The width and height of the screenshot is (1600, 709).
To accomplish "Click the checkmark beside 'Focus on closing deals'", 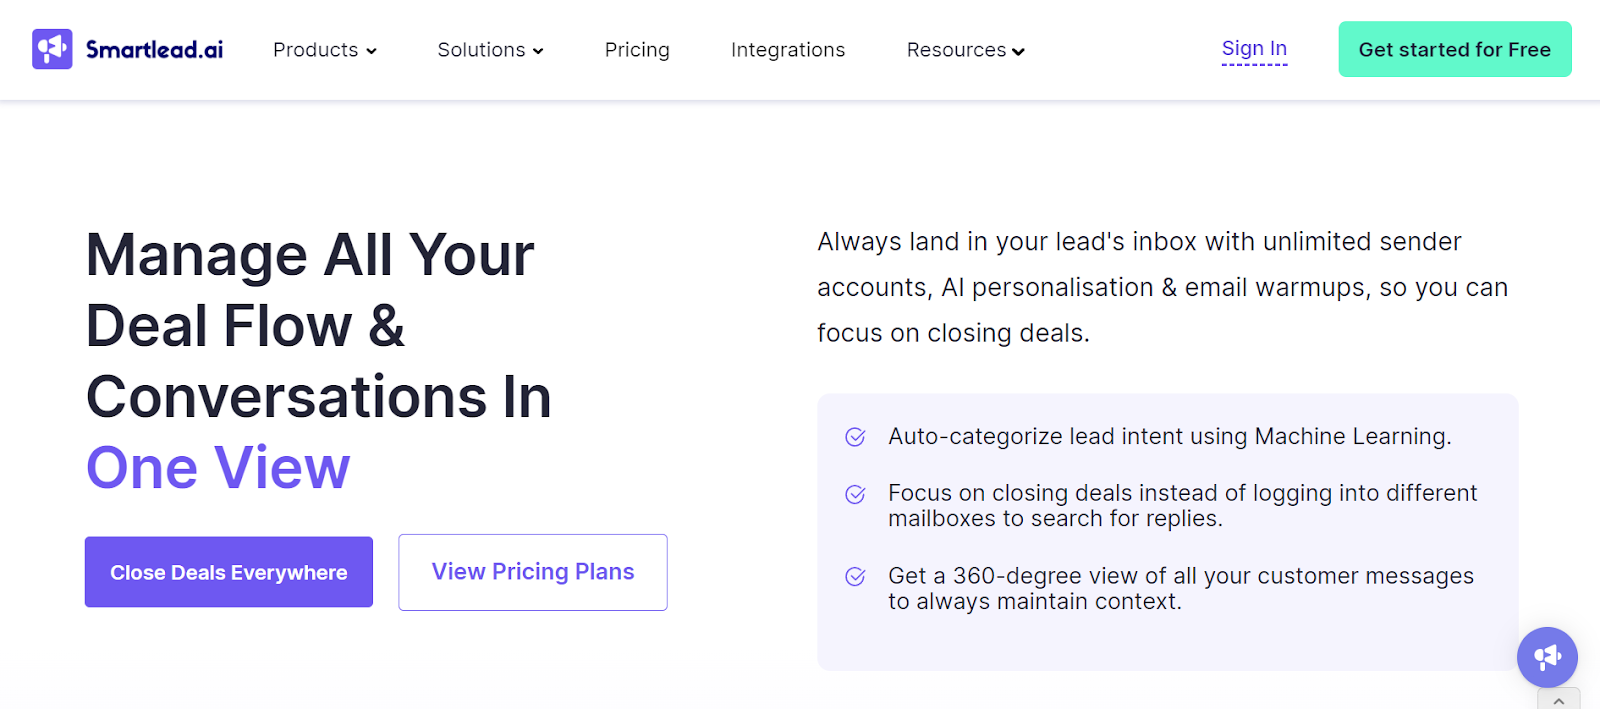I will [854, 494].
